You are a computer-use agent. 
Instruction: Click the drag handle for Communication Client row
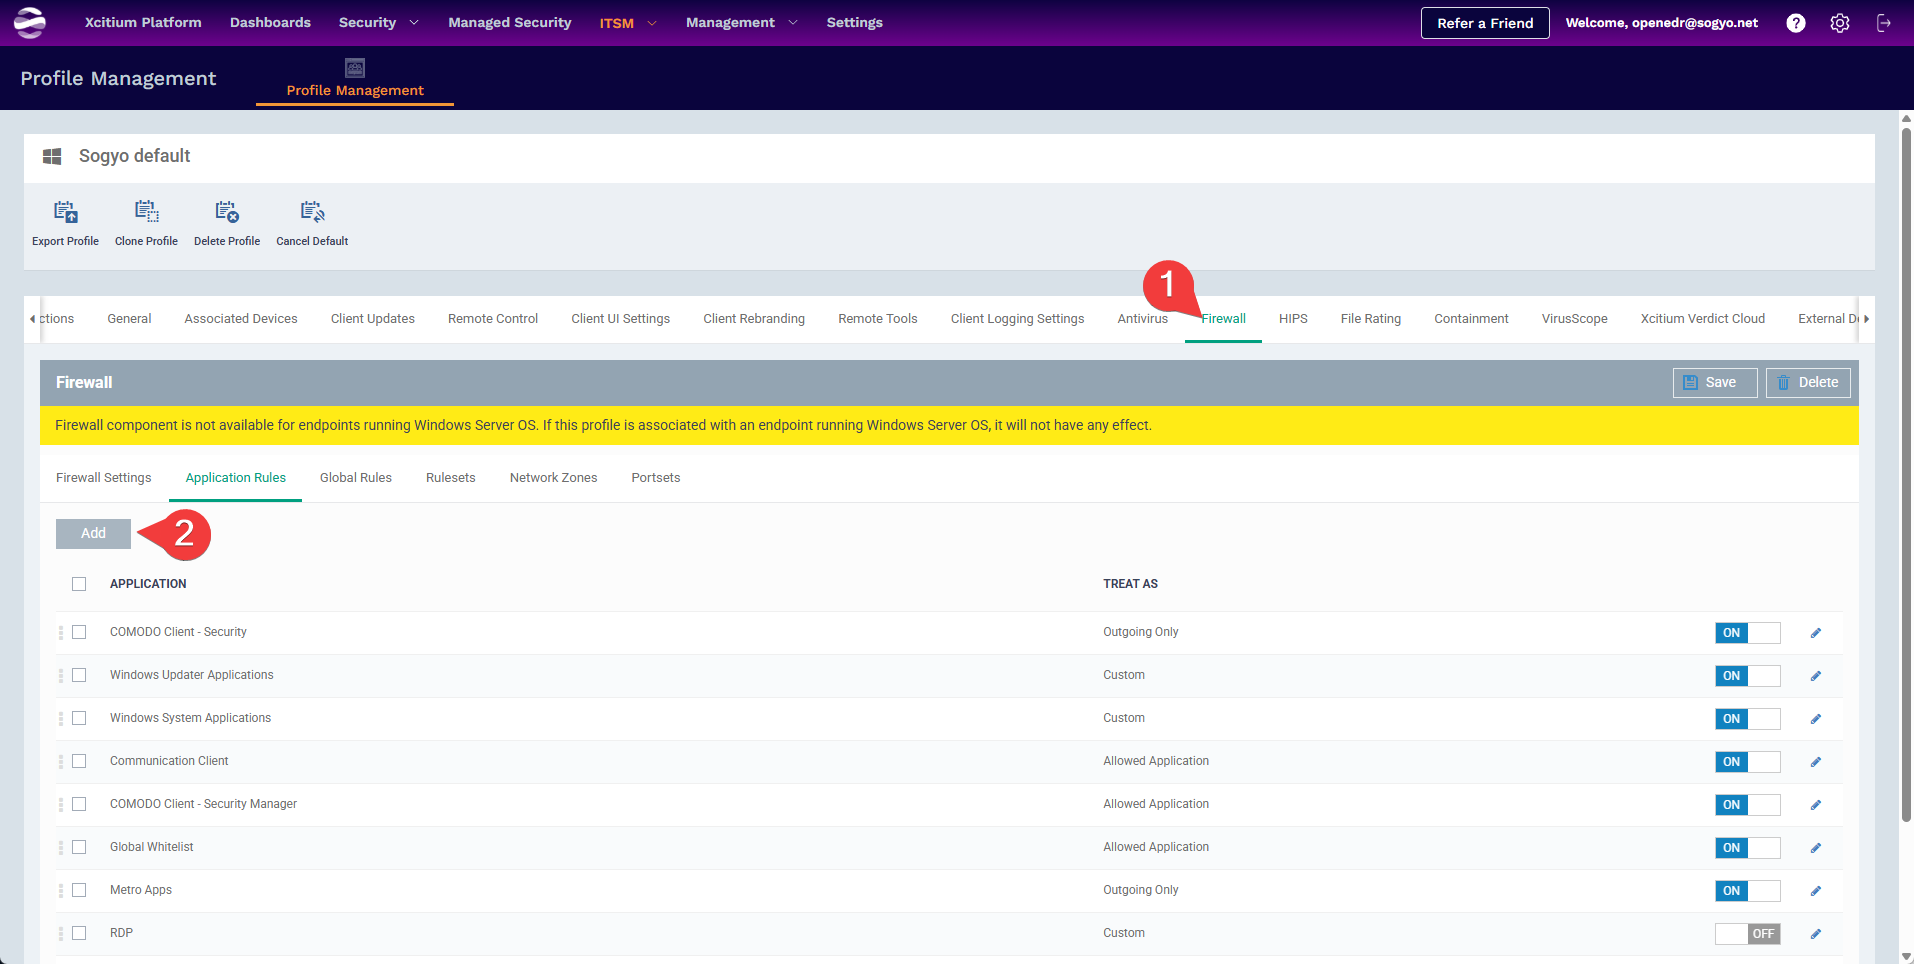point(61,761)
